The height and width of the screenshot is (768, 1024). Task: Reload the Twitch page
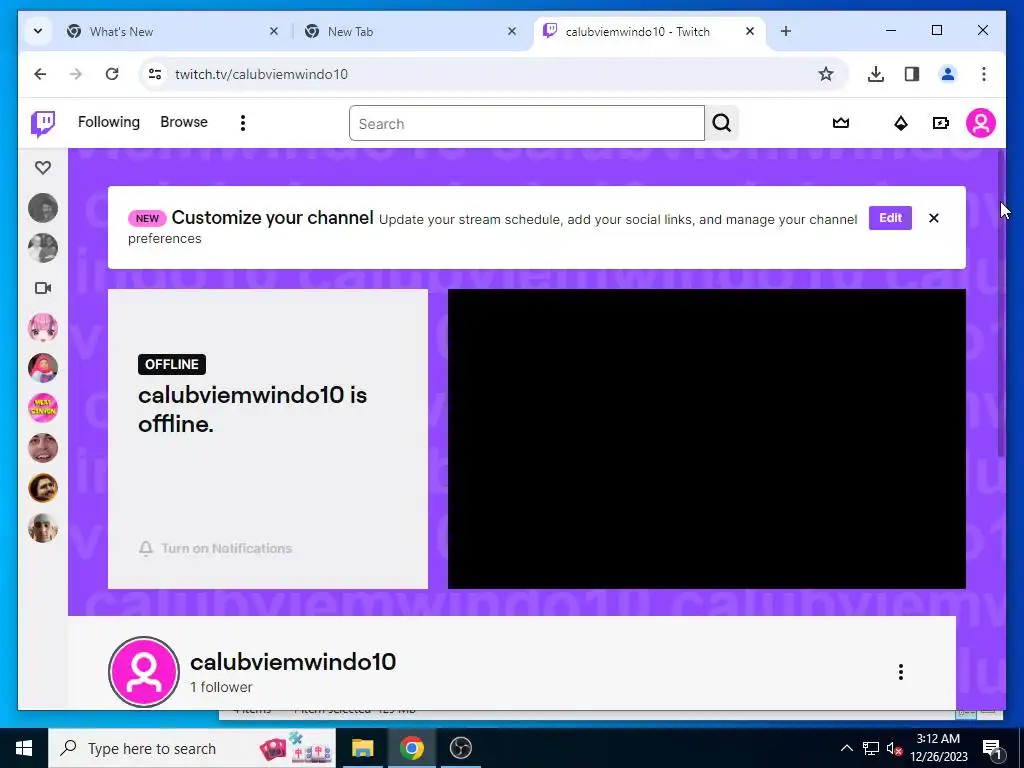pyautogui.click(x=112, y=74)
